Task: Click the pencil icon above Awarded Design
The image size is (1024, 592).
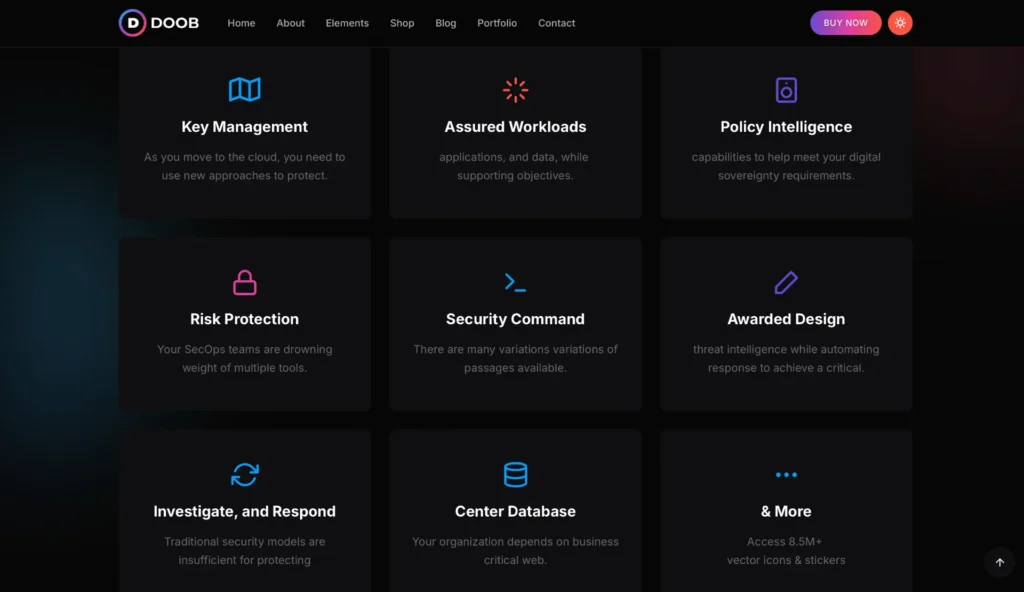Action: pos(786,282)
